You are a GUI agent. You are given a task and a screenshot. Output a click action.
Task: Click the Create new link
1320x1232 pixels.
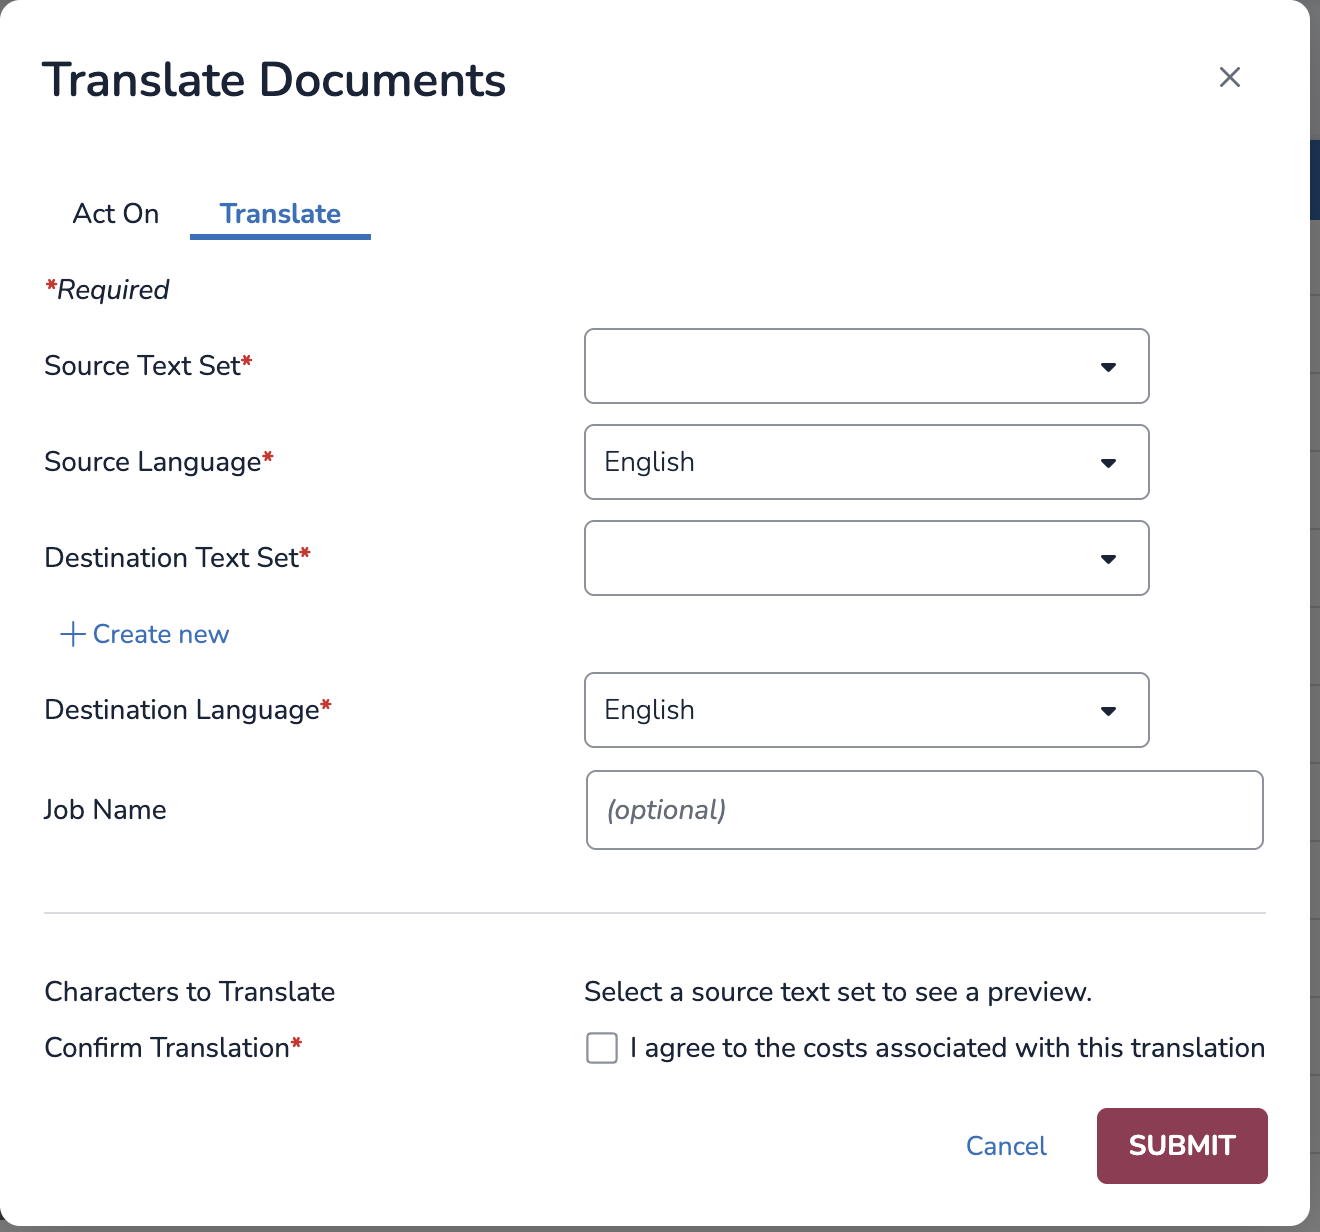click(x=145, y=634)
